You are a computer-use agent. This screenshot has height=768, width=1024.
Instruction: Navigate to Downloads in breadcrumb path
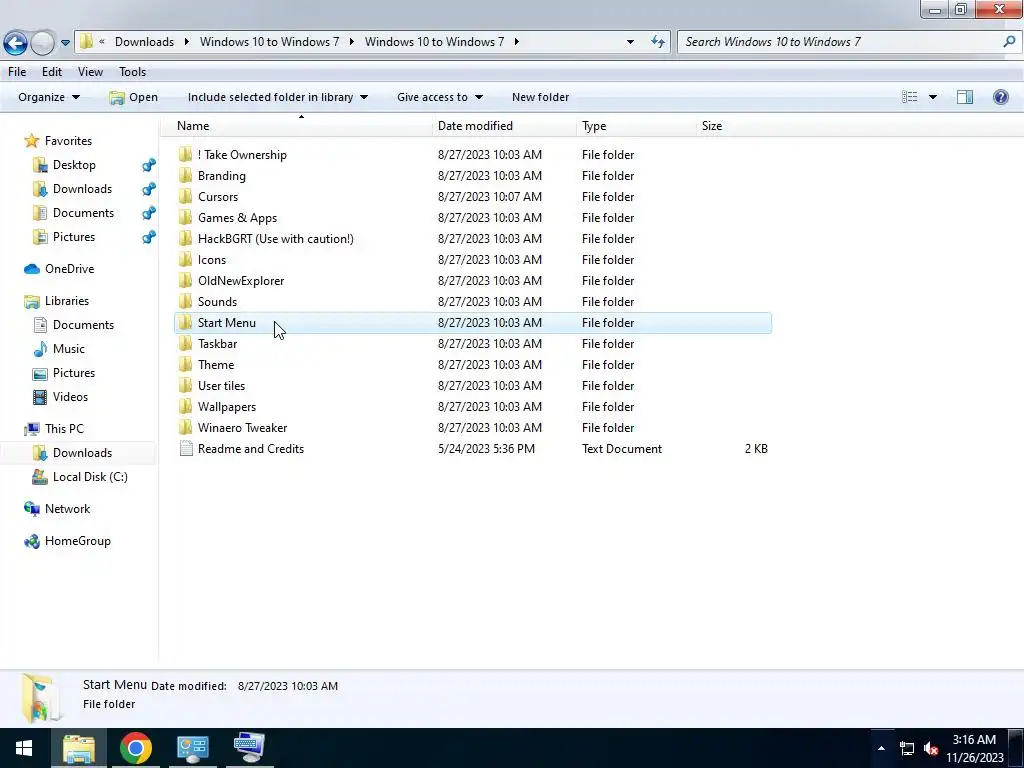(x=144, y=42)
